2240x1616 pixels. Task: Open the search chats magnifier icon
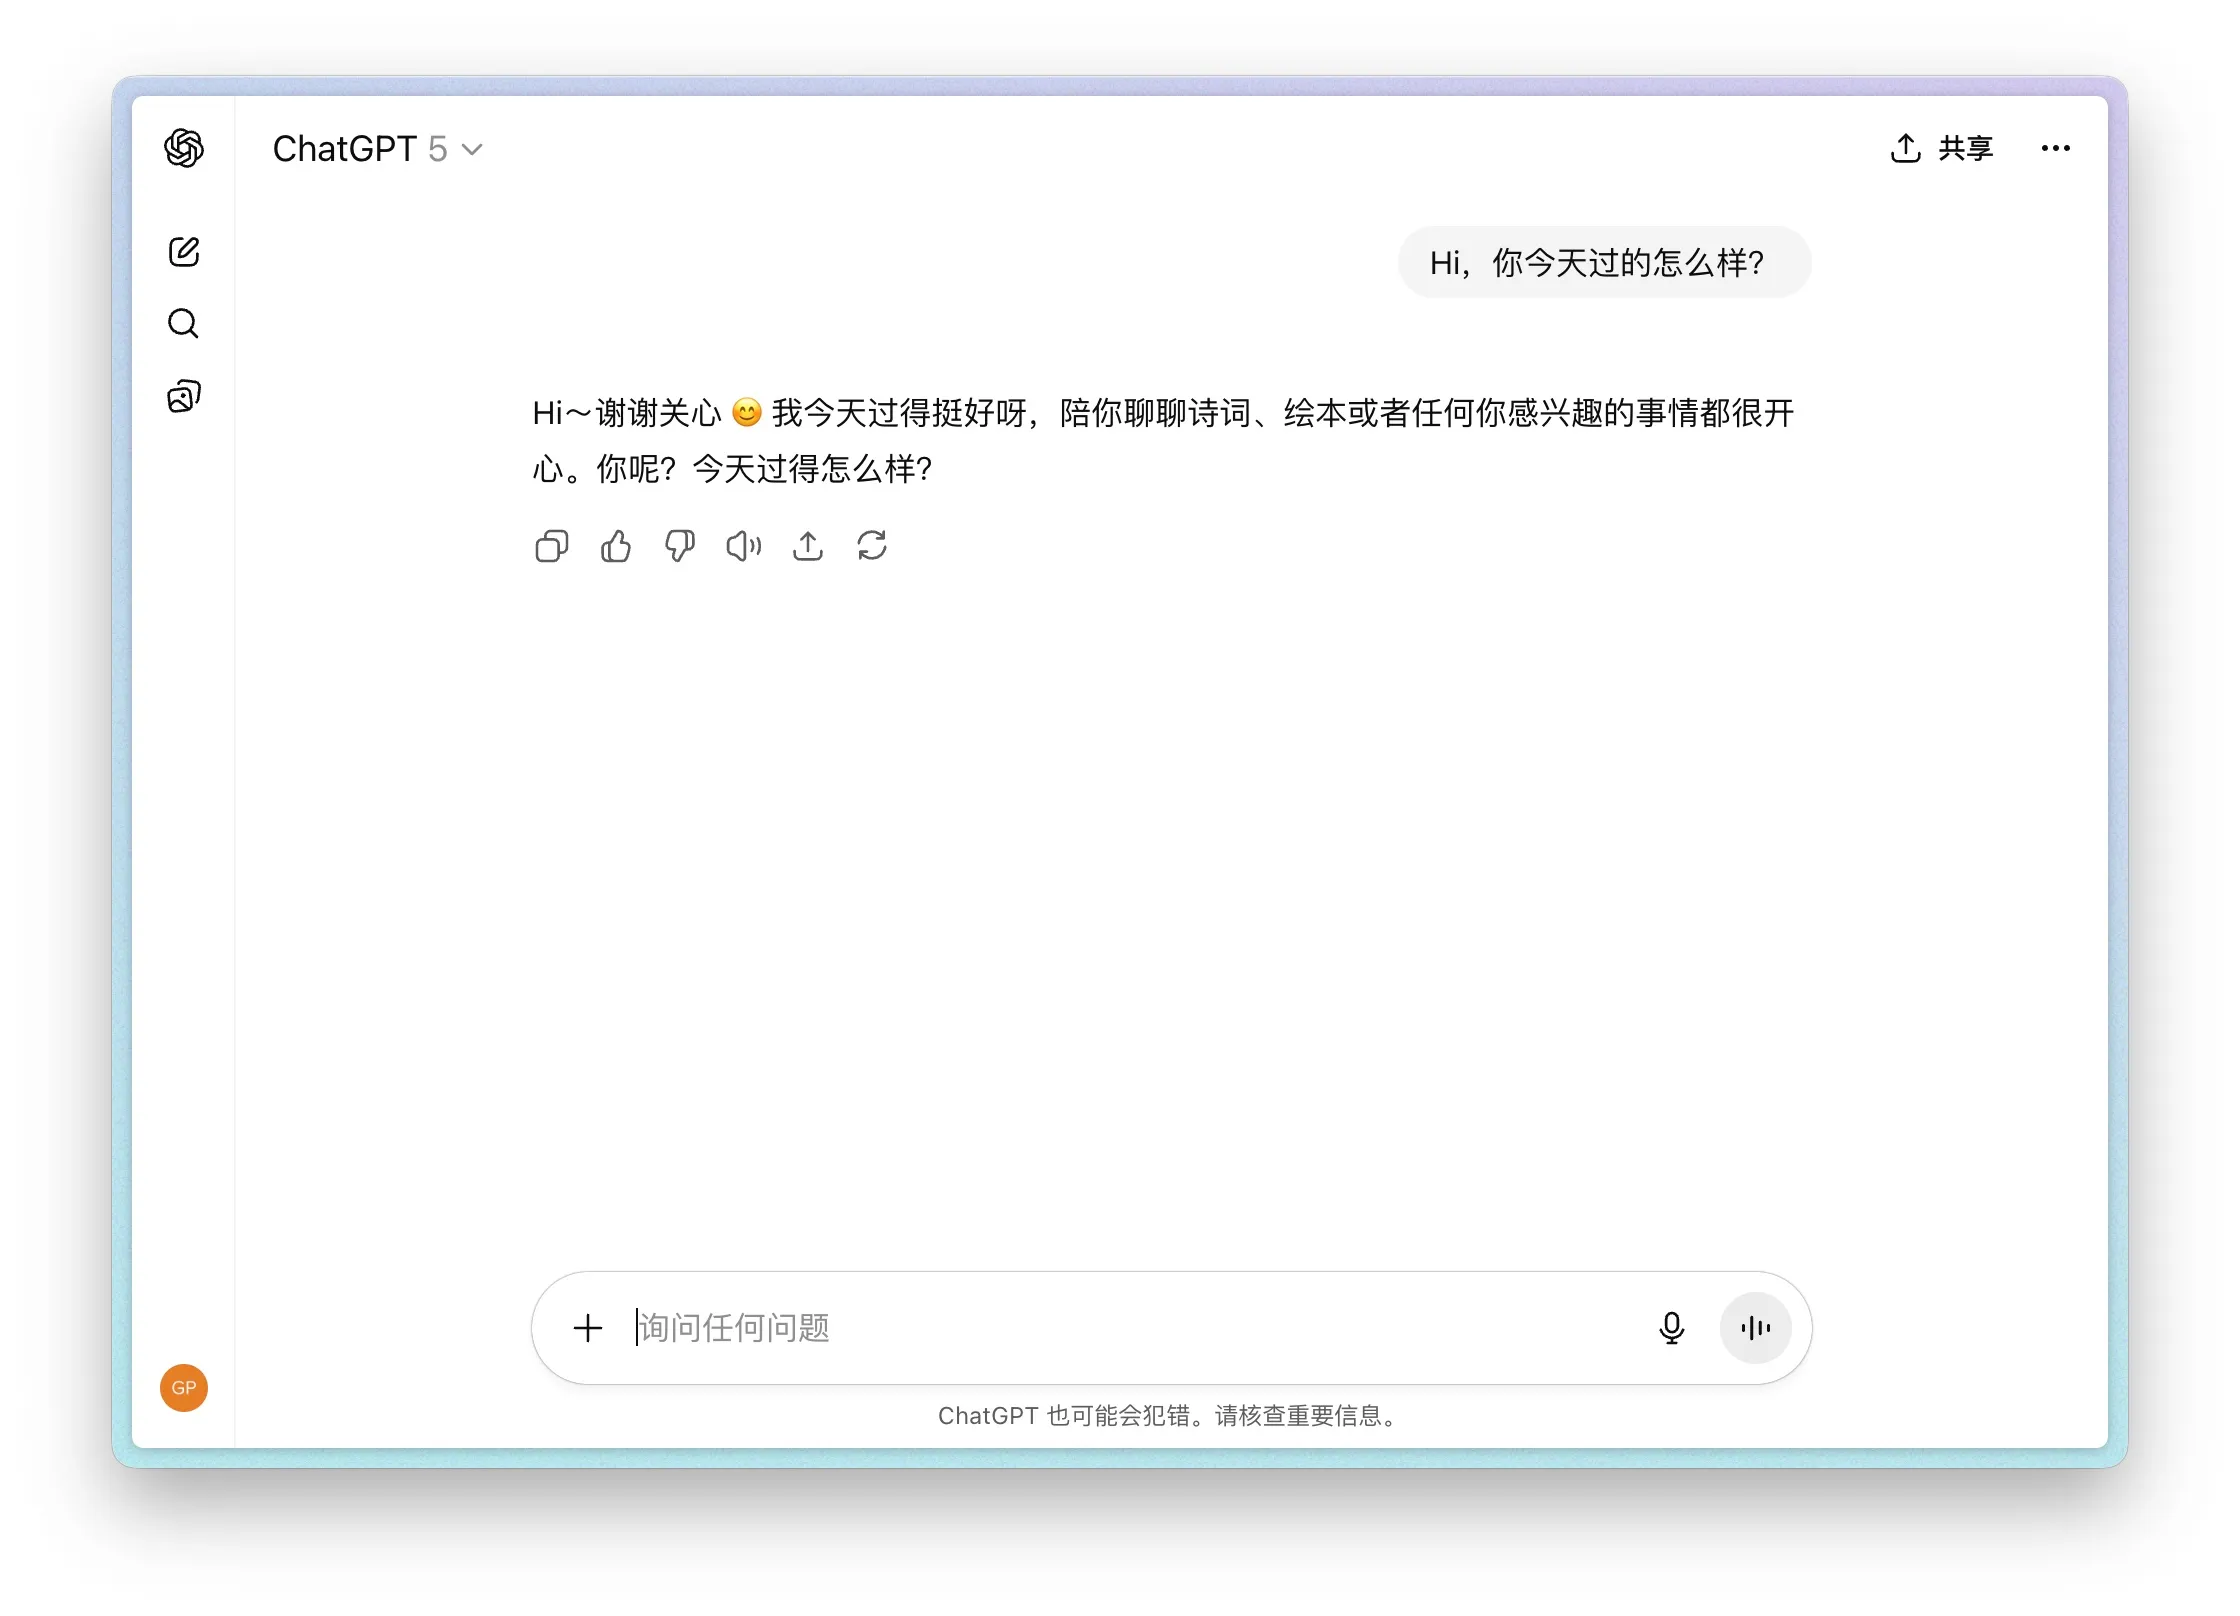tap(184, 324)
